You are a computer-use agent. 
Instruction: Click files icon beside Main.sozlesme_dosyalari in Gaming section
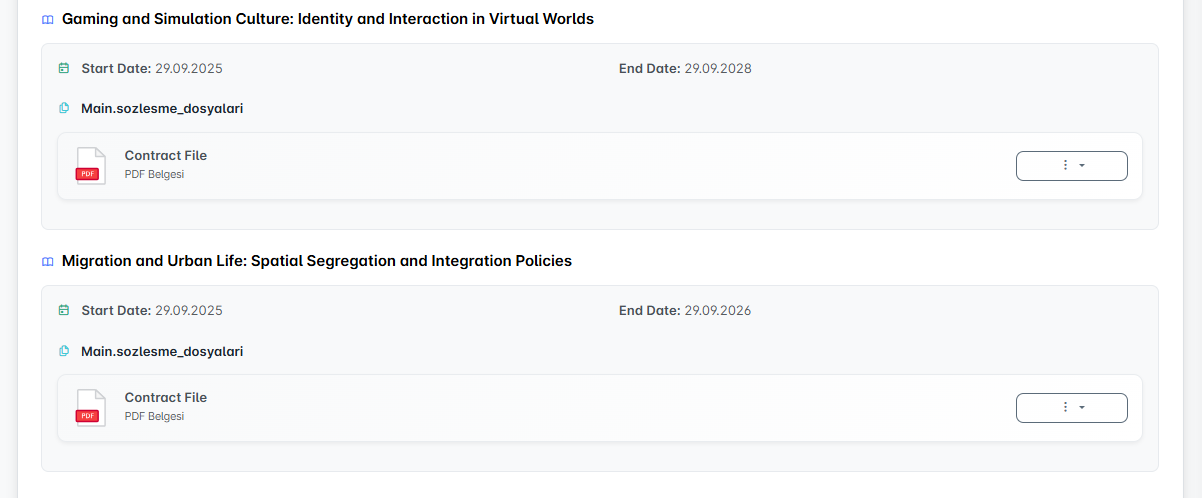point(64,108)
